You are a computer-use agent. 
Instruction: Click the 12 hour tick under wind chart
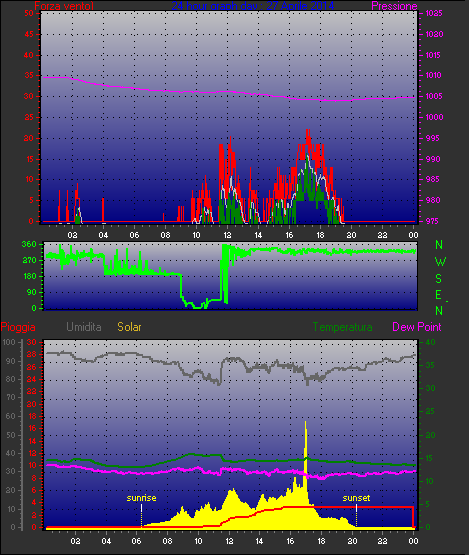tap(227, 235)
